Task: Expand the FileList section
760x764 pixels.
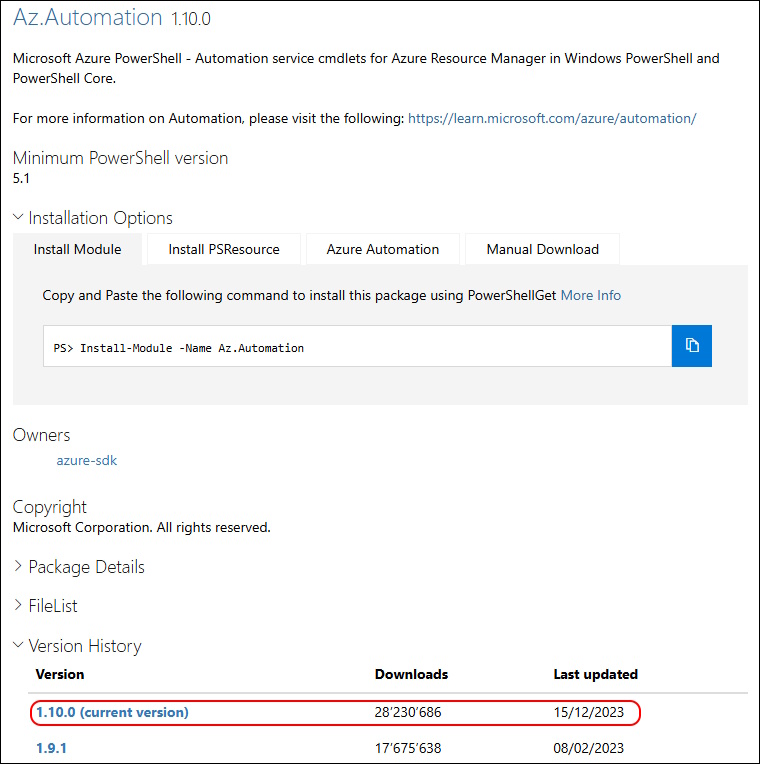Action: click(45, 606)
